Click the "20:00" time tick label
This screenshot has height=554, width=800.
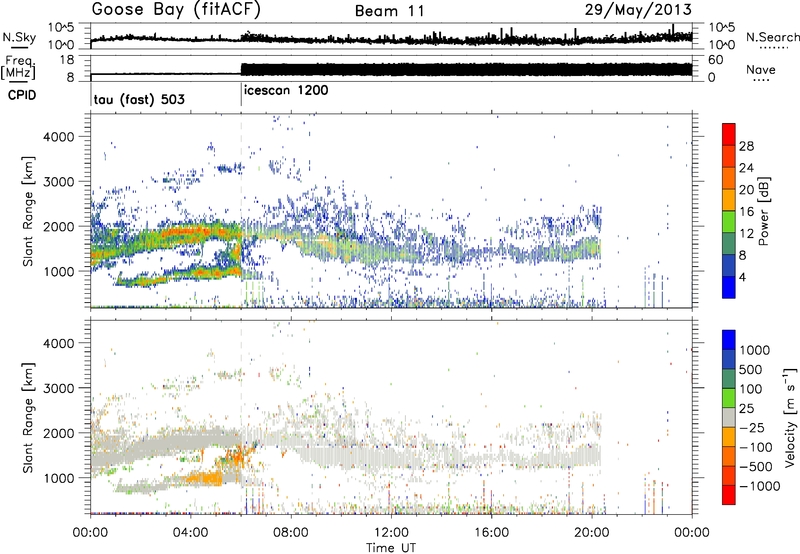click(x=591, y=533)
